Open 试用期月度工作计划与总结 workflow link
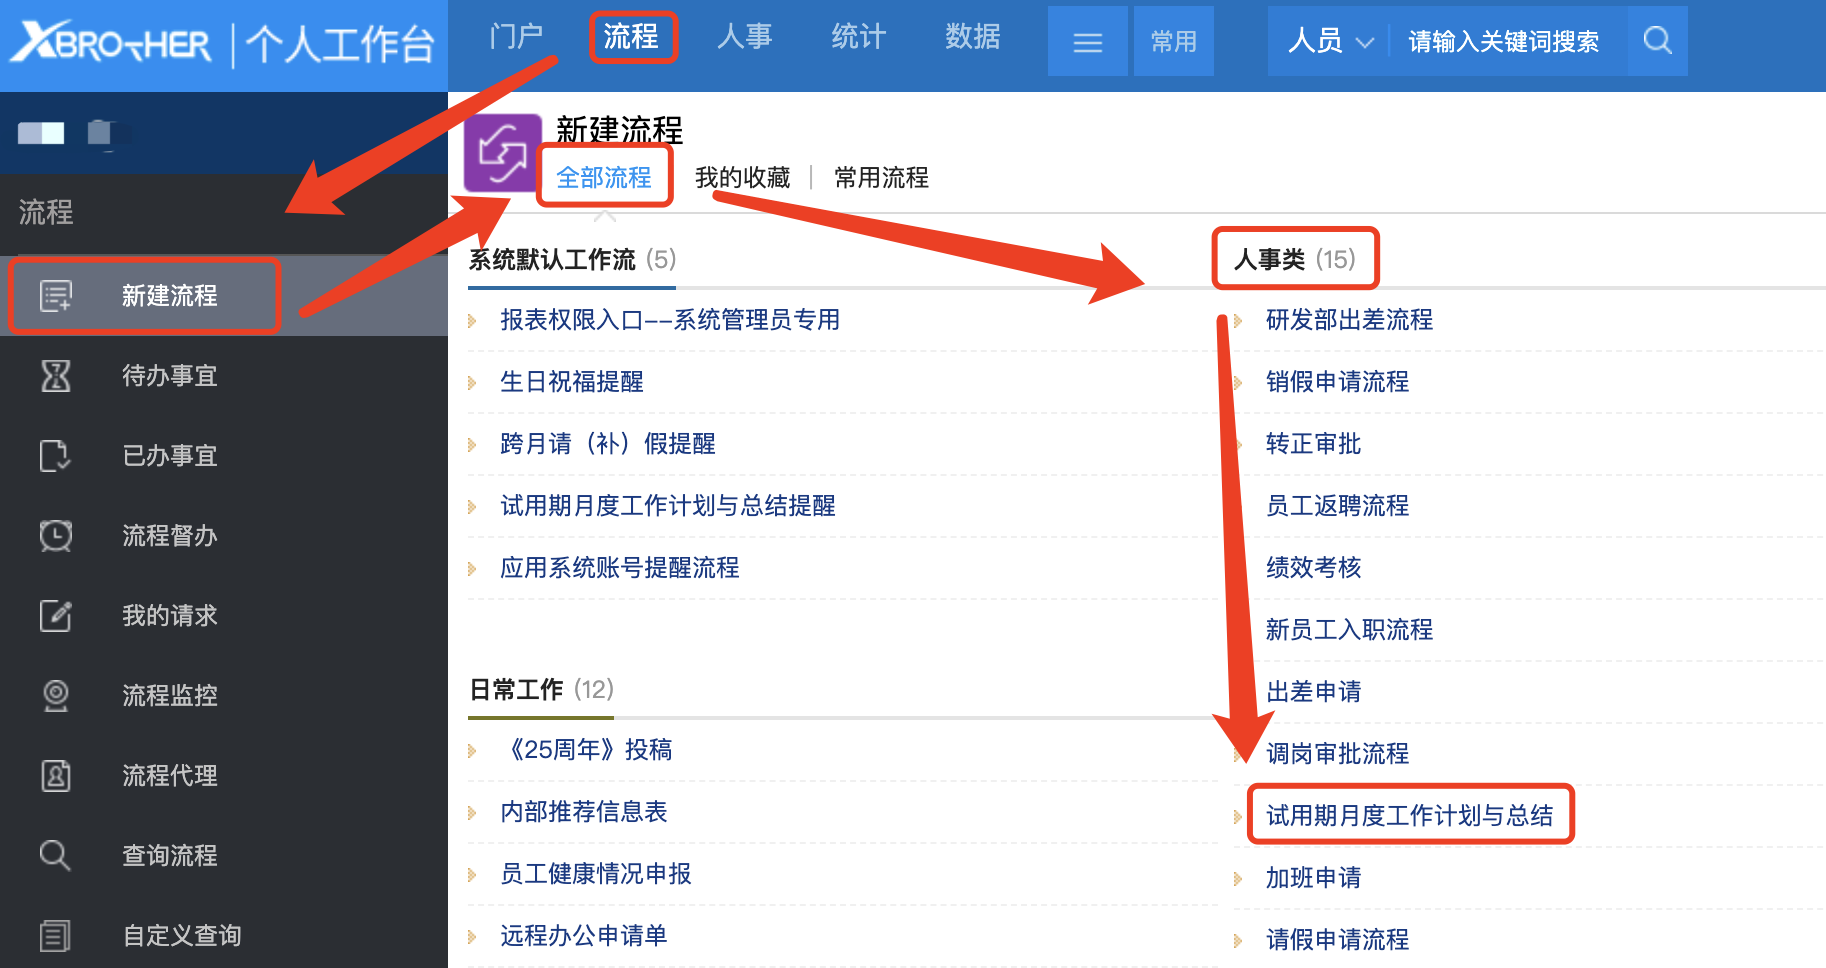 (1409, 816)
